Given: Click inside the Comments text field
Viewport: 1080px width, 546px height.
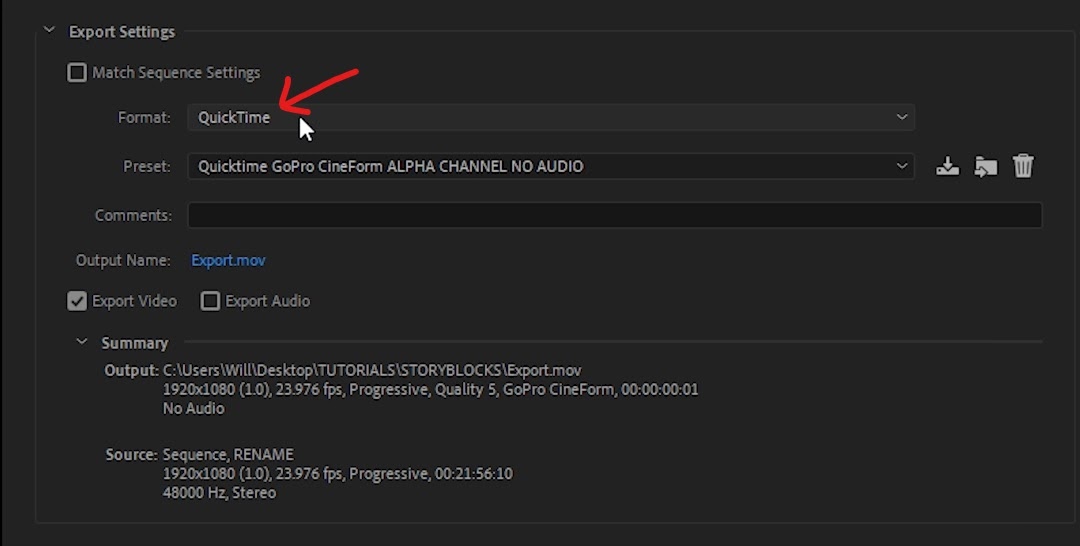Looking at the screenshot, I should click(x=614, y=215).
